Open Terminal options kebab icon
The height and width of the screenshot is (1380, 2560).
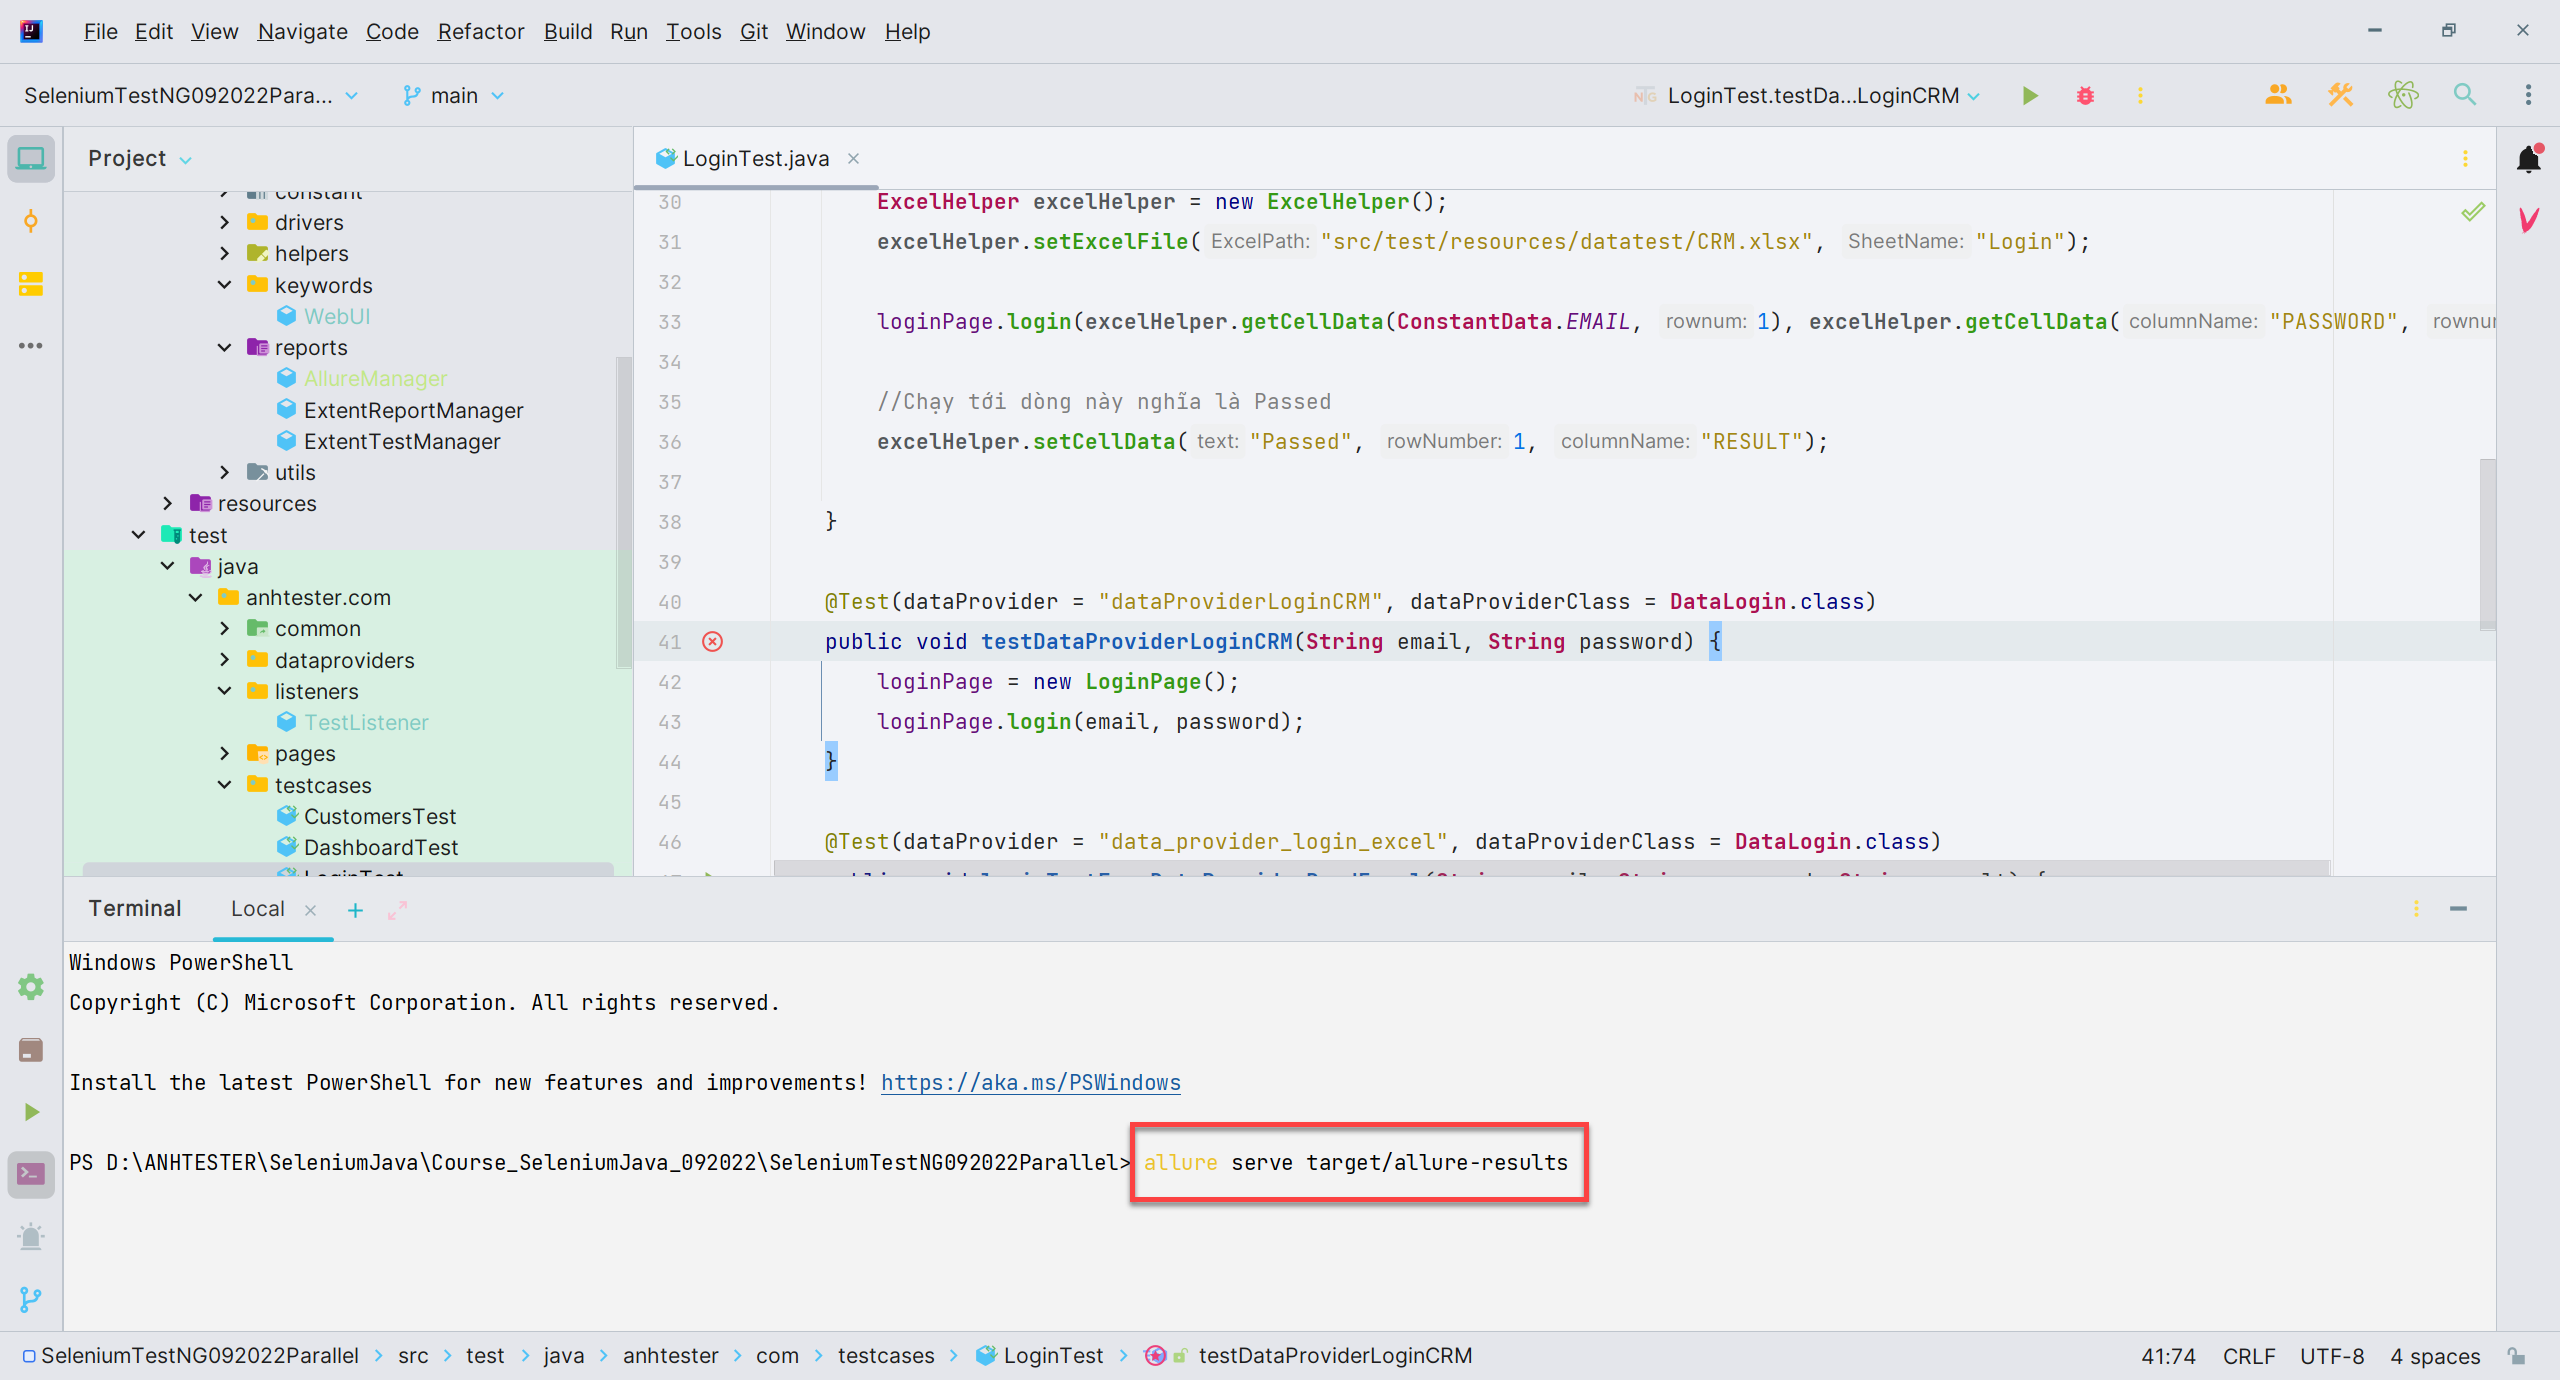click(2416, 909)
